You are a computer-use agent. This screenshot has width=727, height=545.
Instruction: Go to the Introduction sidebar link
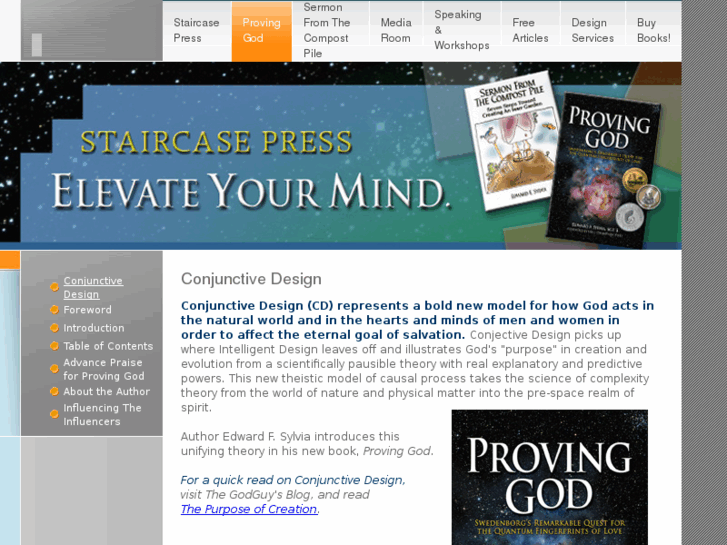(94, 328)
